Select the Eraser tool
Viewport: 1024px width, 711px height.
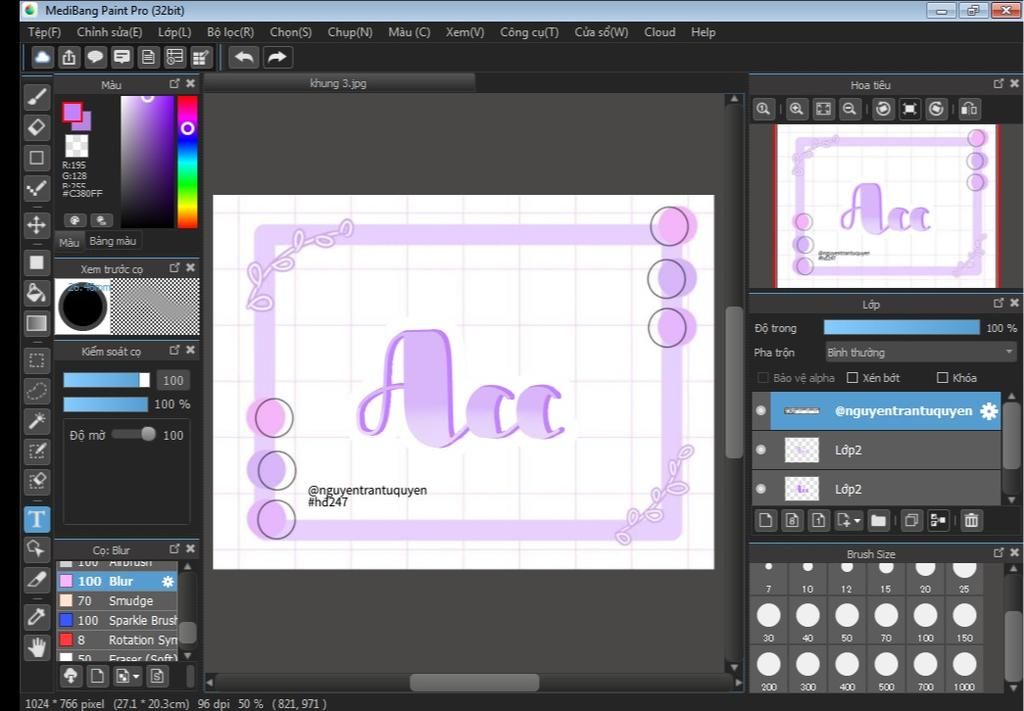pos(37,127)
